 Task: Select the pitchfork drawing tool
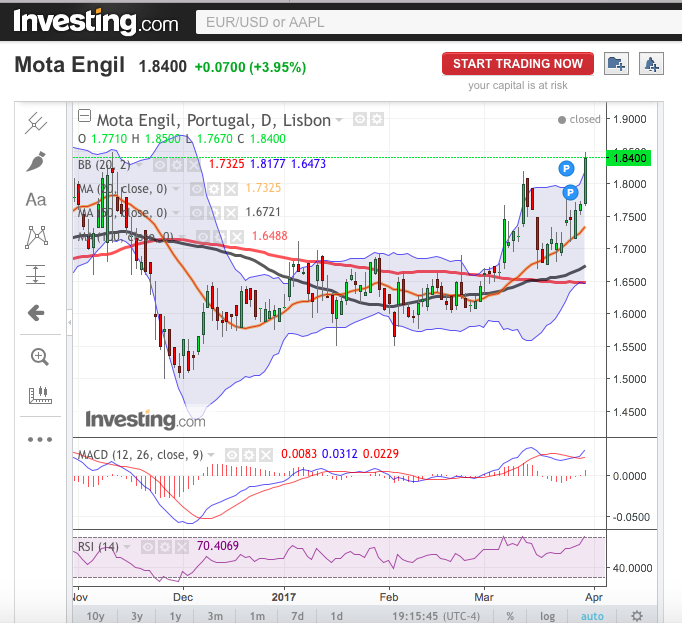point(36,123)
